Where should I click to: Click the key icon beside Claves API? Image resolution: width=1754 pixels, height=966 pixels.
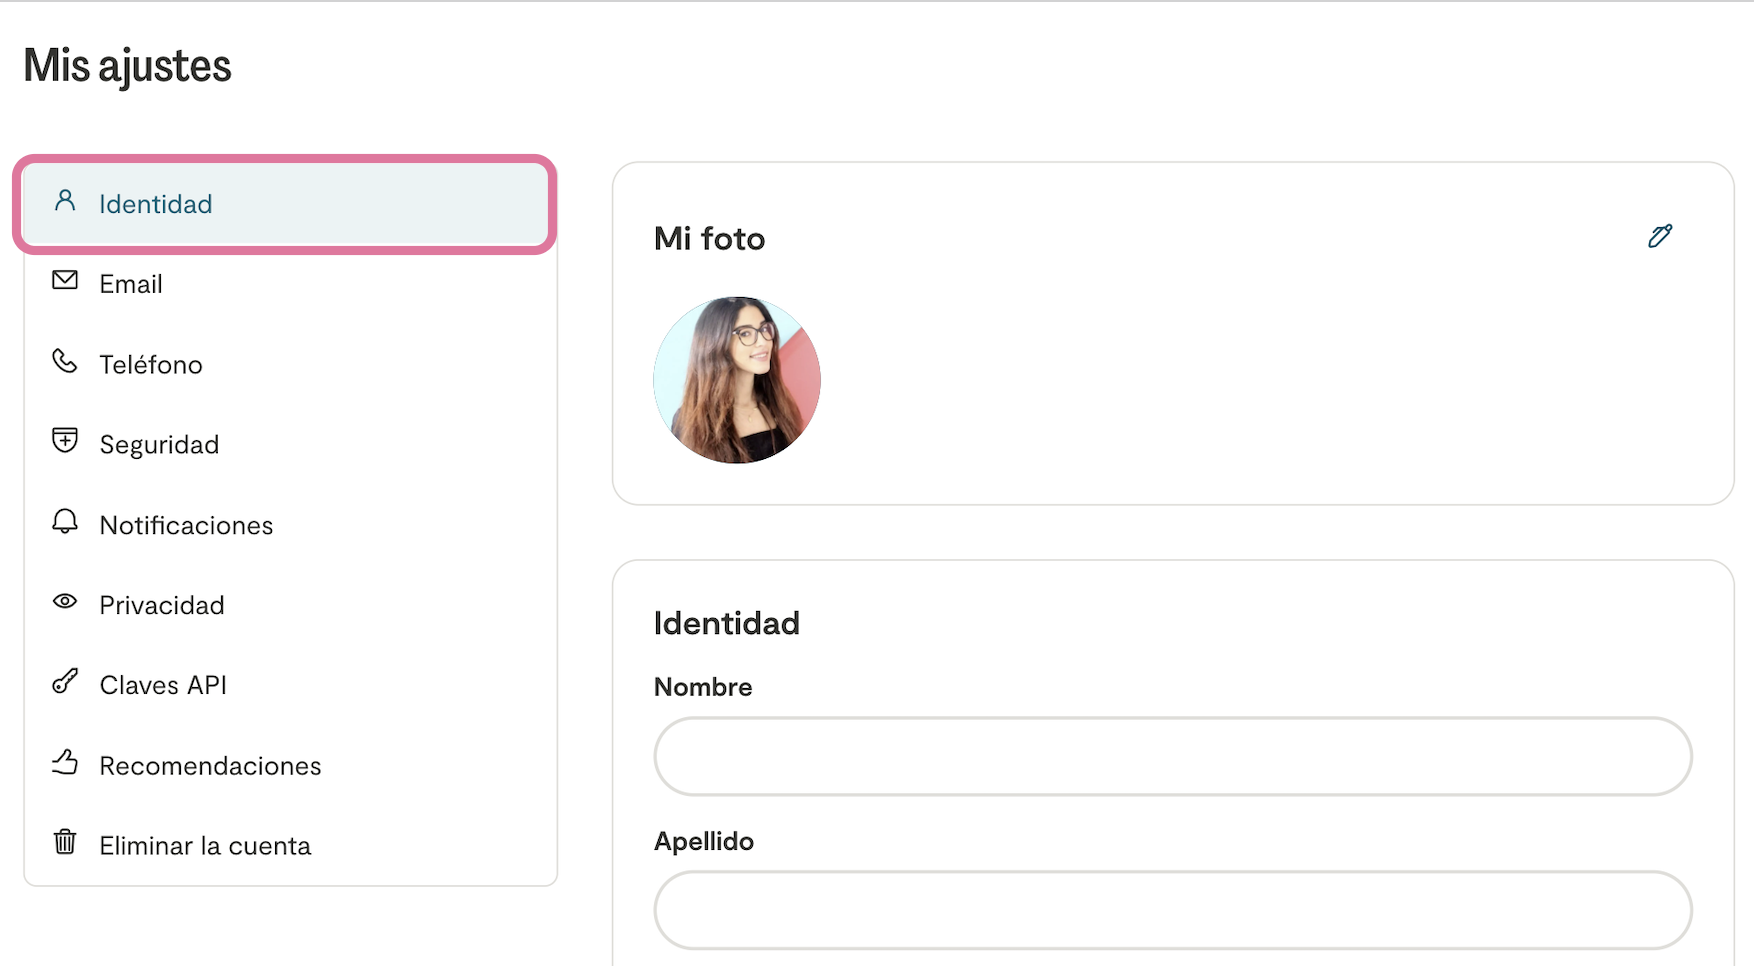65,682
